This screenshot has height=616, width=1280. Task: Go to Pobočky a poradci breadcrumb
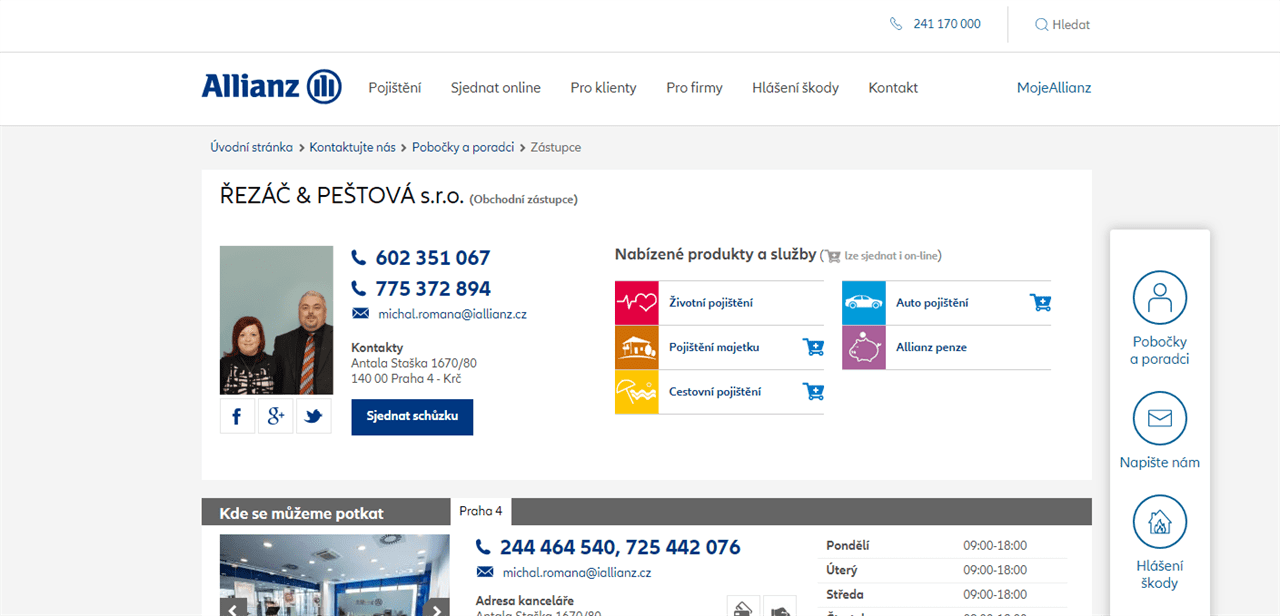tap(463, 147)
